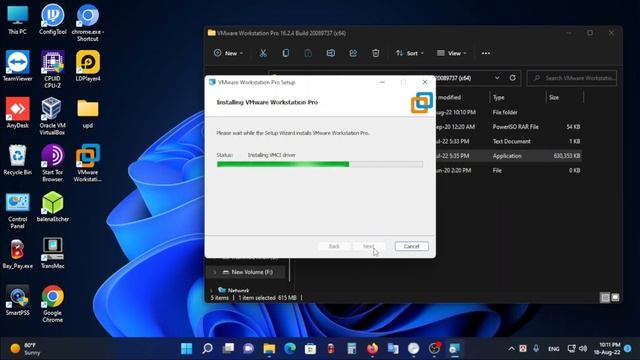
Task: Expand address bar history dropdown
Action: (497, 78)
